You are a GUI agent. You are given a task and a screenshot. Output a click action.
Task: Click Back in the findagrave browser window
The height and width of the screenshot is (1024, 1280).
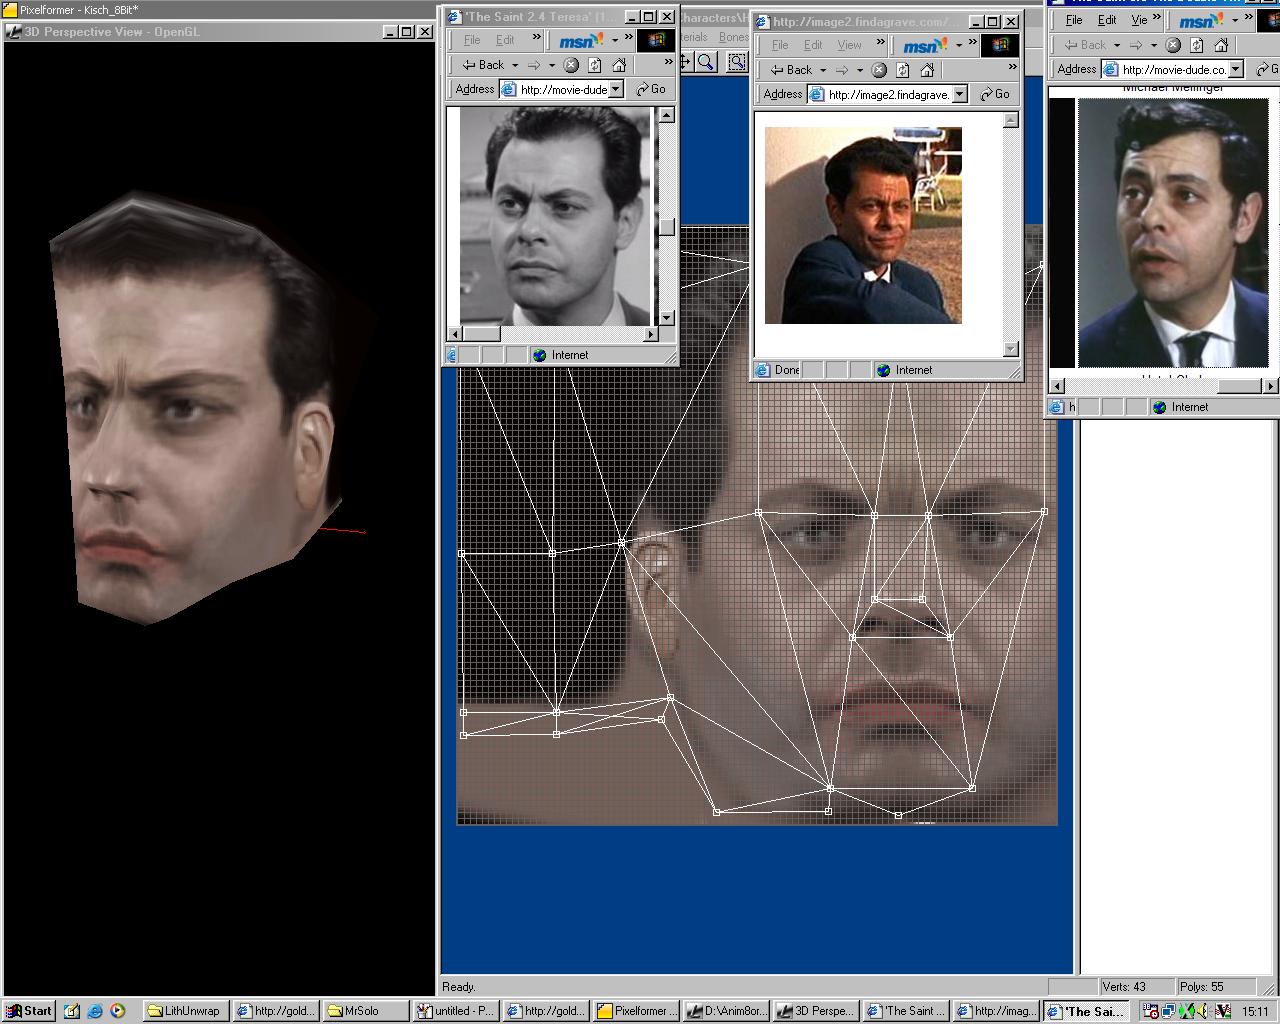point(791,70)
